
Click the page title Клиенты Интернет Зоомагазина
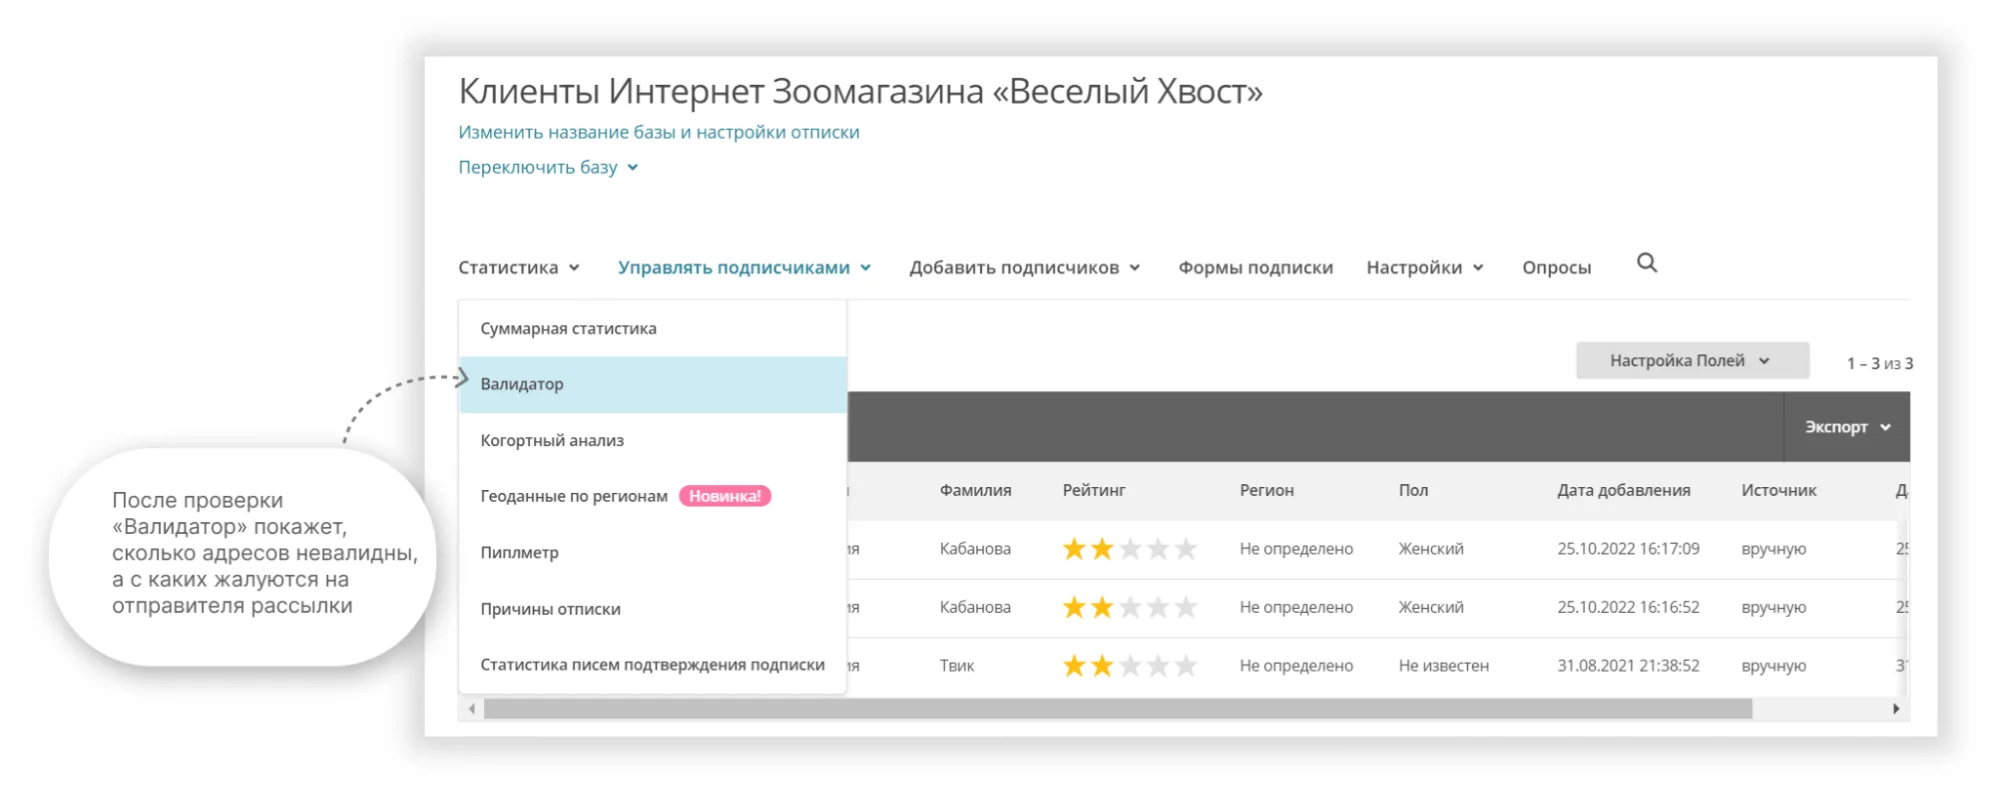tap(860, 91)
